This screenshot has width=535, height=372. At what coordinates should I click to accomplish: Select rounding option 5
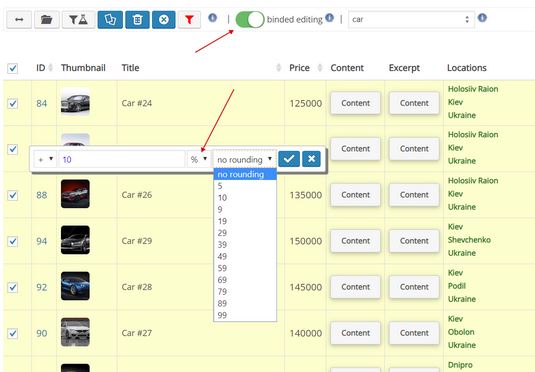(245, 186)
